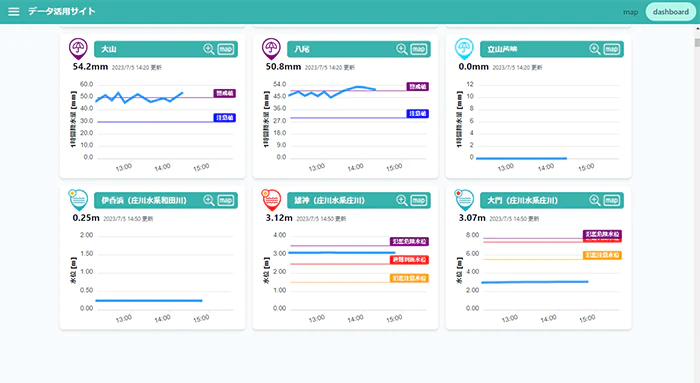This screenshot has width=700, height=383.
Task: Open map for the 3.12m water level card
Action: [418, 200]
